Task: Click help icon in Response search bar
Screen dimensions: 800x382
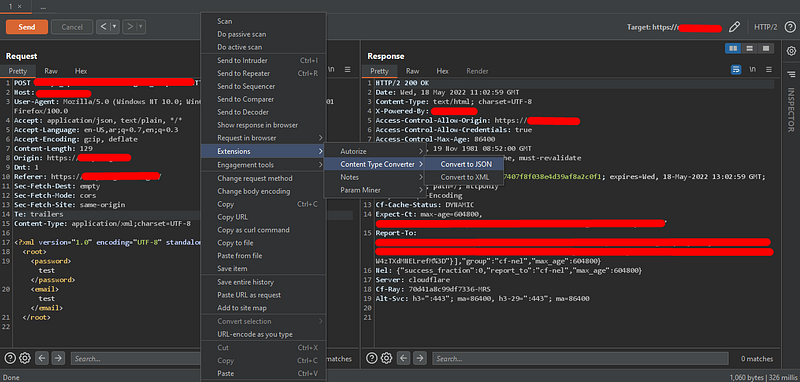Action: click(371, 359)
